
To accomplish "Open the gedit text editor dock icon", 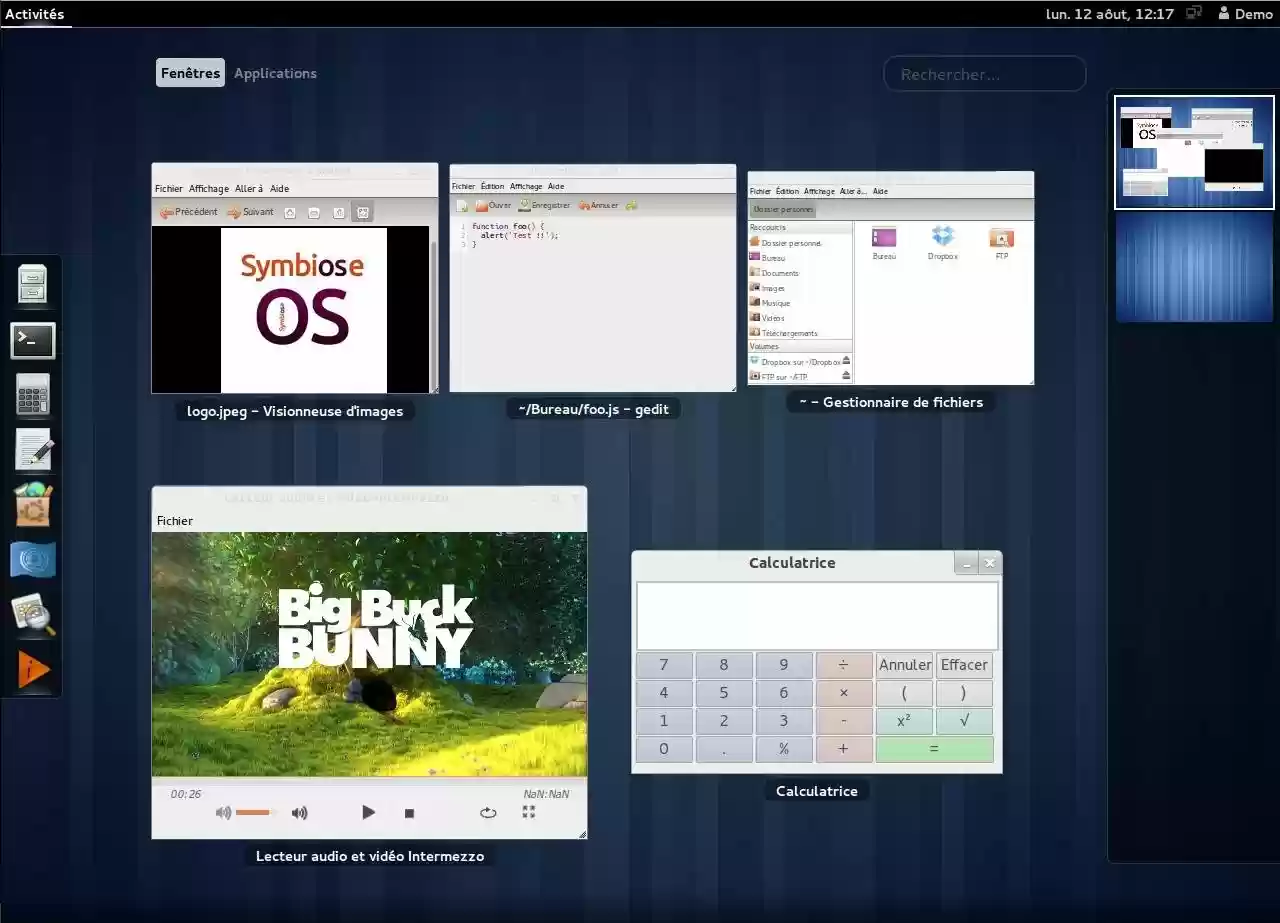I will coord(33,449).
